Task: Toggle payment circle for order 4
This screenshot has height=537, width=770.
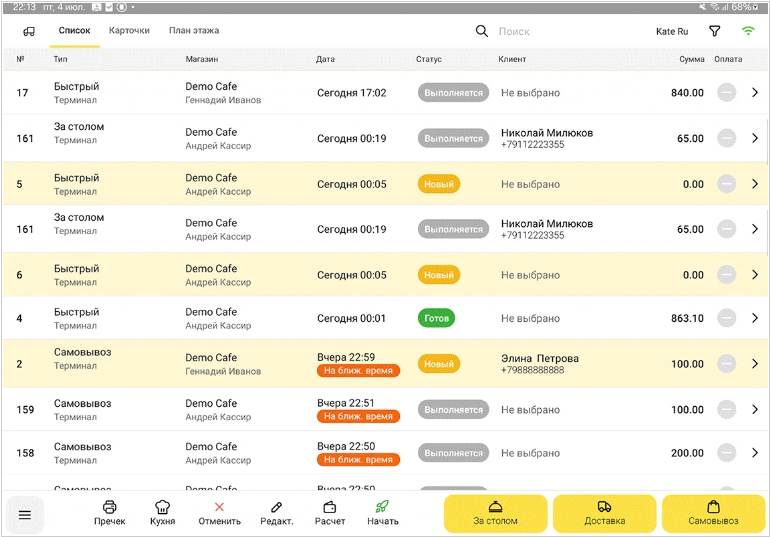Action: pos(727,319)
